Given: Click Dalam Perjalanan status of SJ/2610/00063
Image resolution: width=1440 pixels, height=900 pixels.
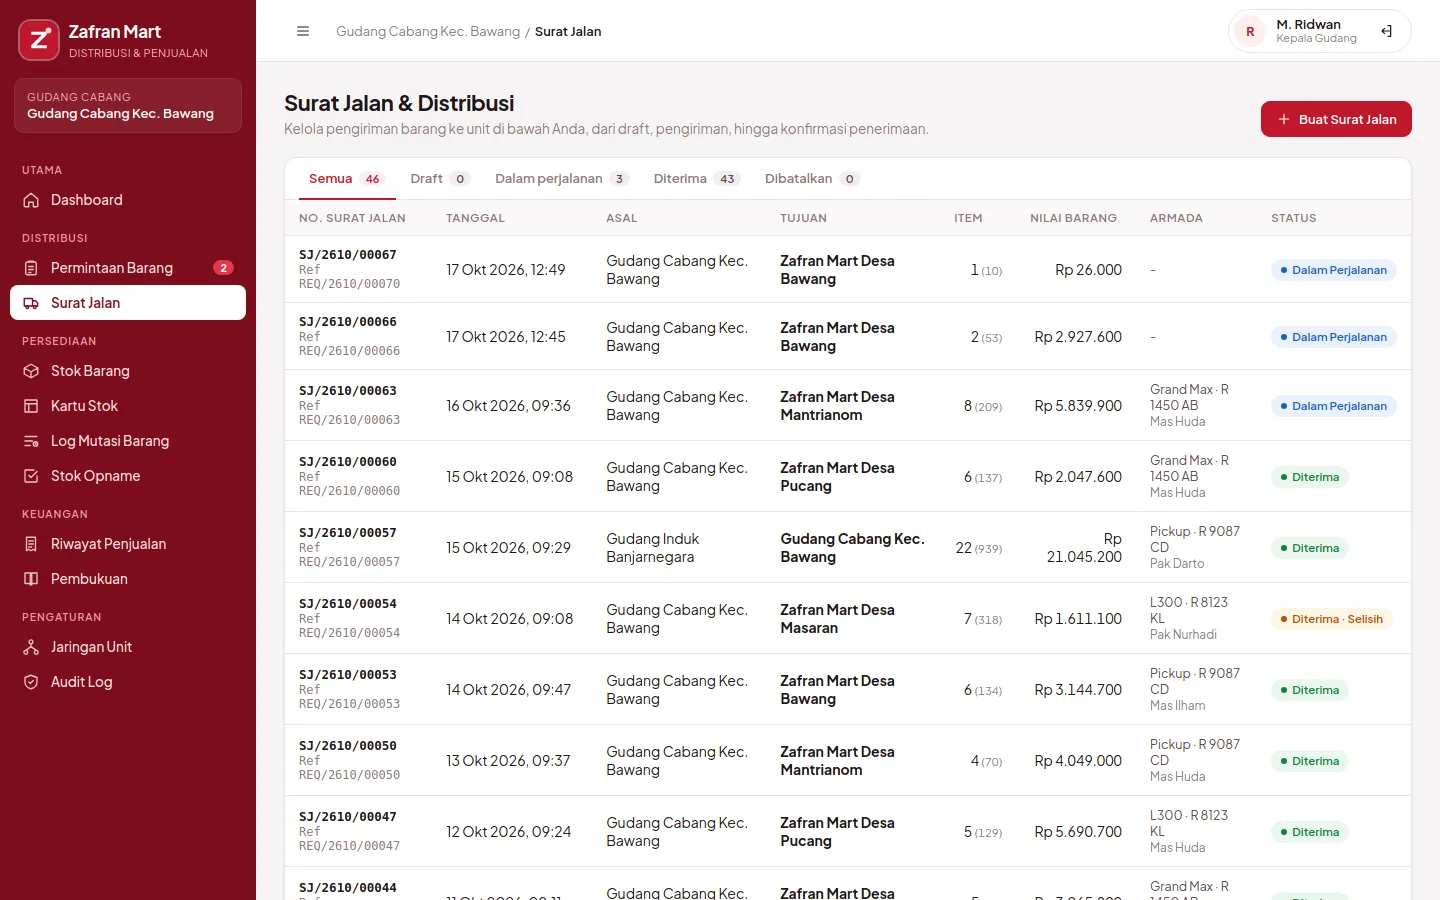Looking at the screenshot, I should tap(1334, 406).
